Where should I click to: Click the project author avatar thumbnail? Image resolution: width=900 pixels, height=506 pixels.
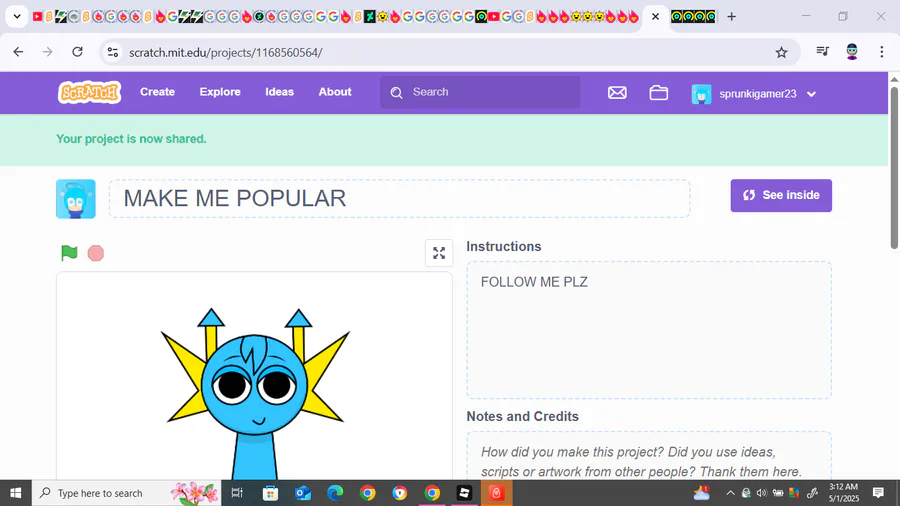[x=76, y=199]
